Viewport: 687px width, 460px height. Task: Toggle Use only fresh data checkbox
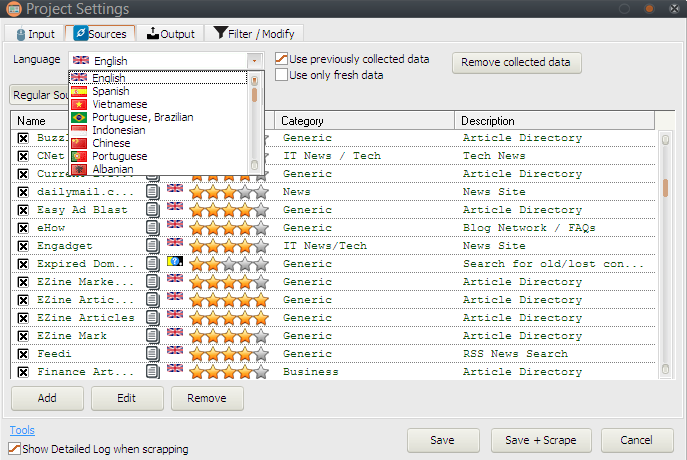pos(282,75)
